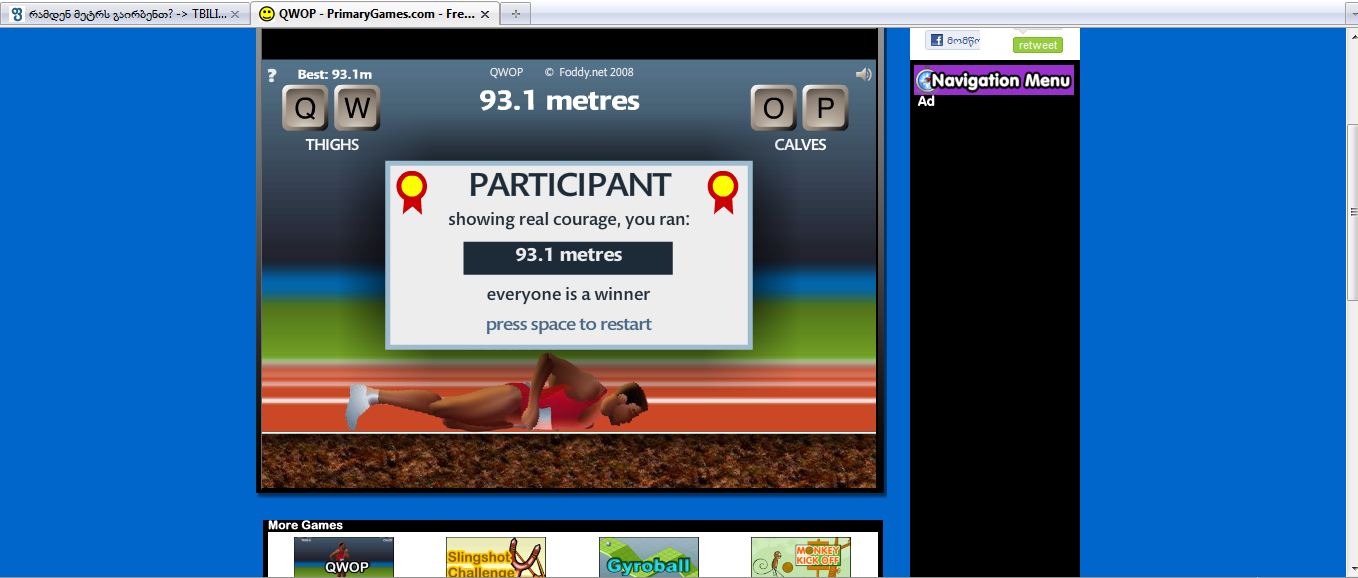Click the Q thigh key button
The image size is (1358, 578).
[305, 108]
